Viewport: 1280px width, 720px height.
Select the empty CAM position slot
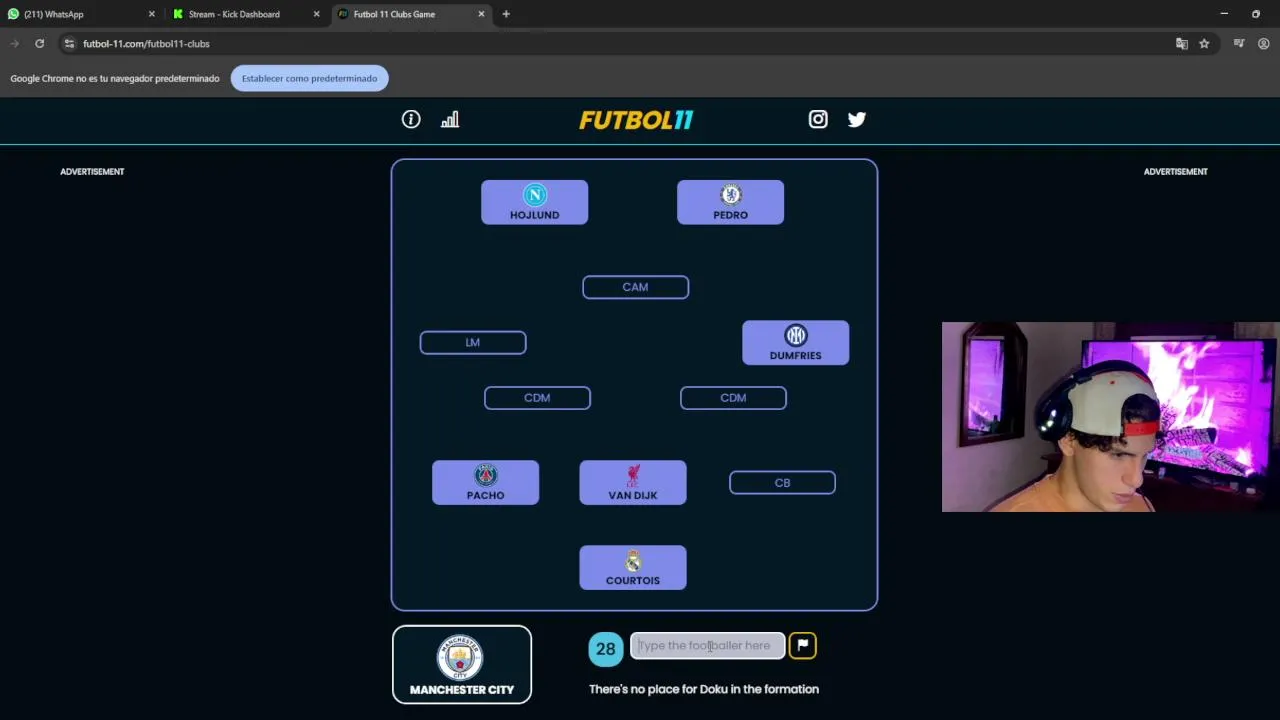[635, 287]
